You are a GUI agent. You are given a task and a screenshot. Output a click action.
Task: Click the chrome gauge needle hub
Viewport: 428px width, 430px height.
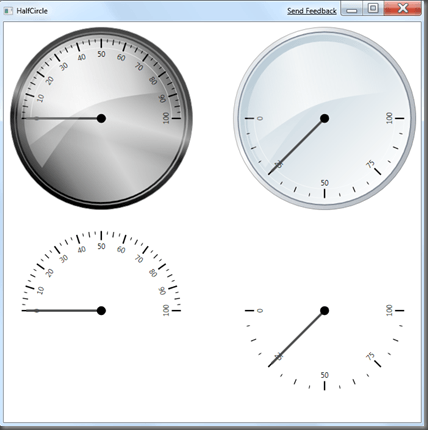[101, 118]
